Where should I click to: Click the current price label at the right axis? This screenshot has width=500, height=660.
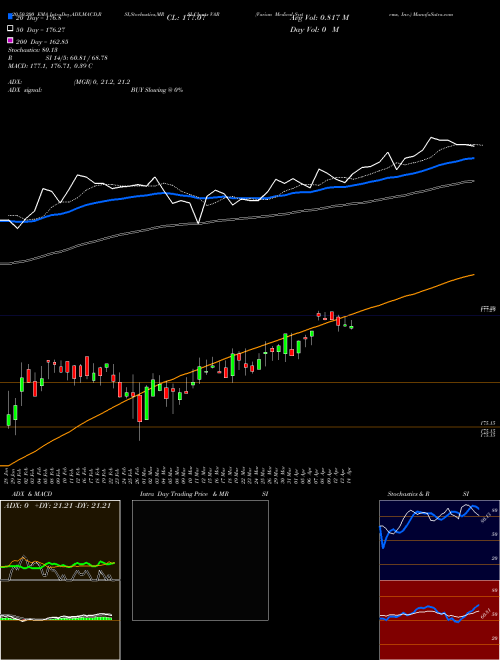488,309
